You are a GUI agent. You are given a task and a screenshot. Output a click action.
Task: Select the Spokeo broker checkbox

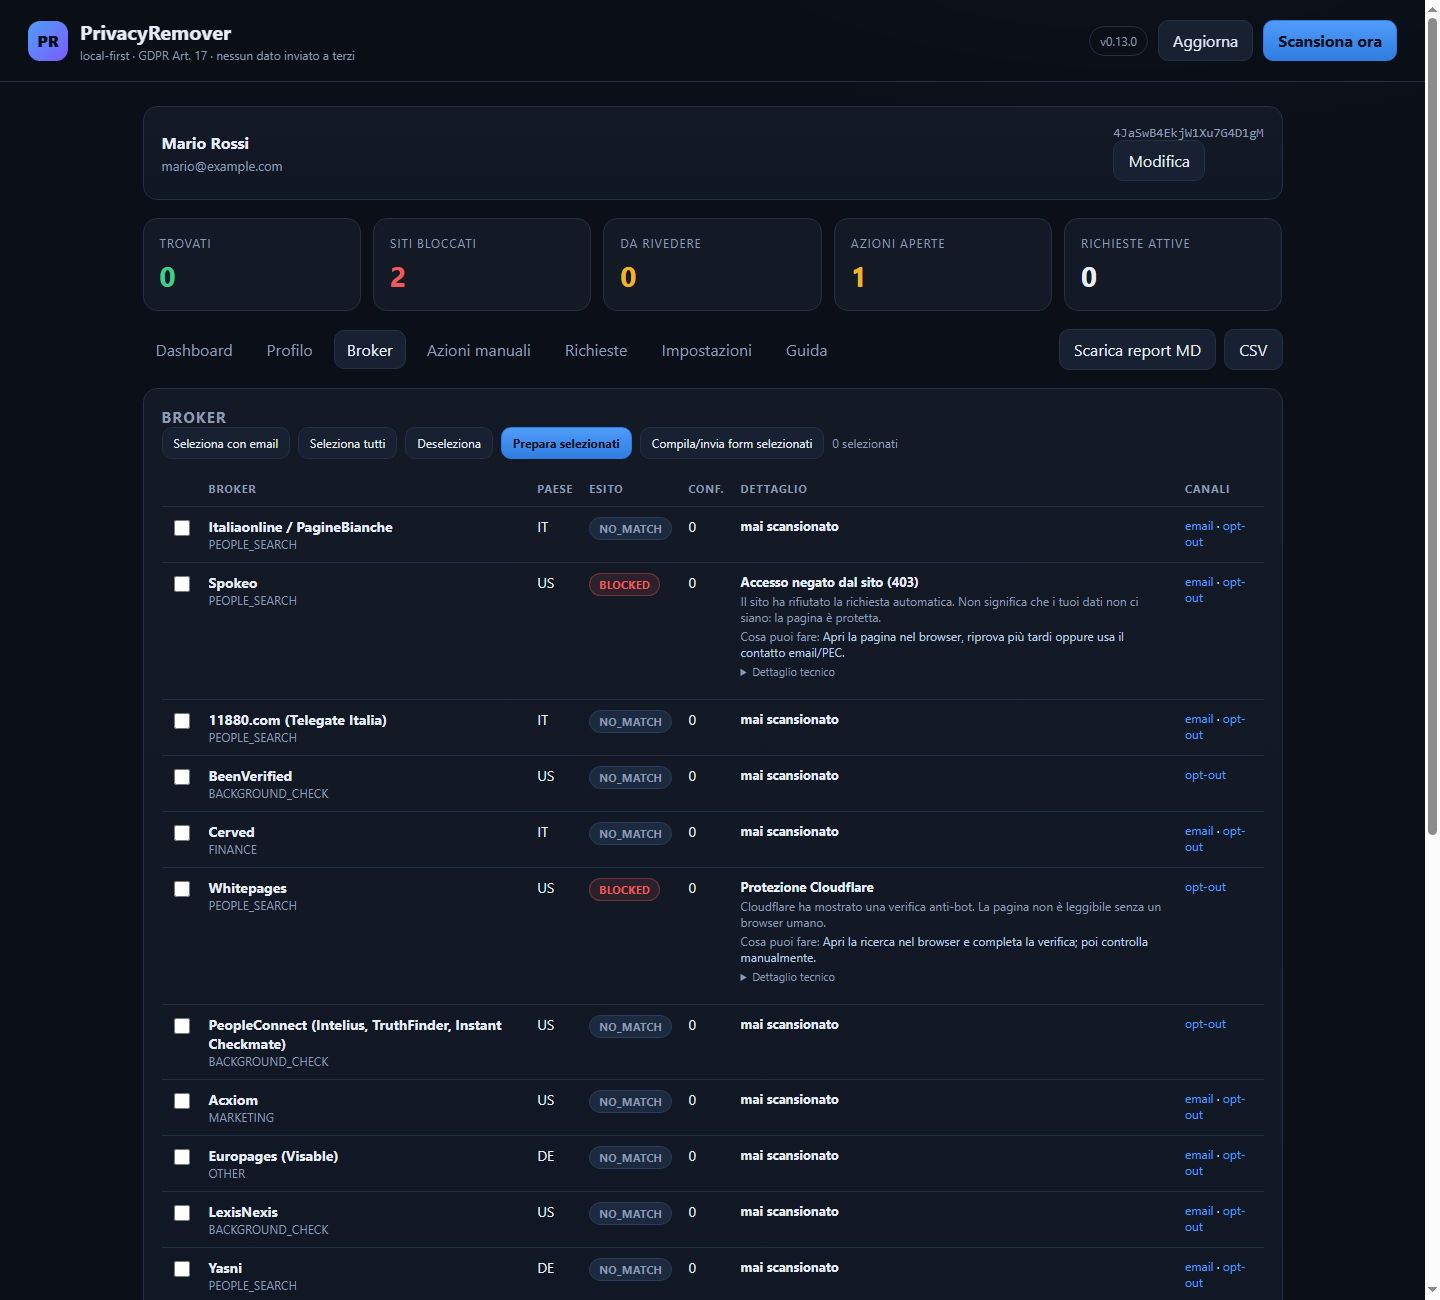182,584
